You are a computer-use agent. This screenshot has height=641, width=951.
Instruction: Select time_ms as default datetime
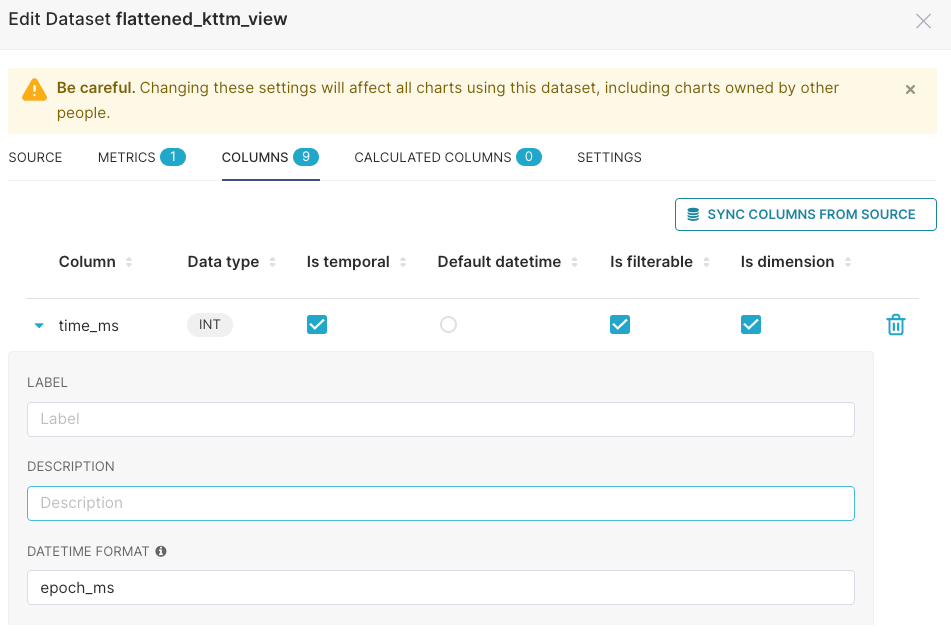(x=448, y=324)
